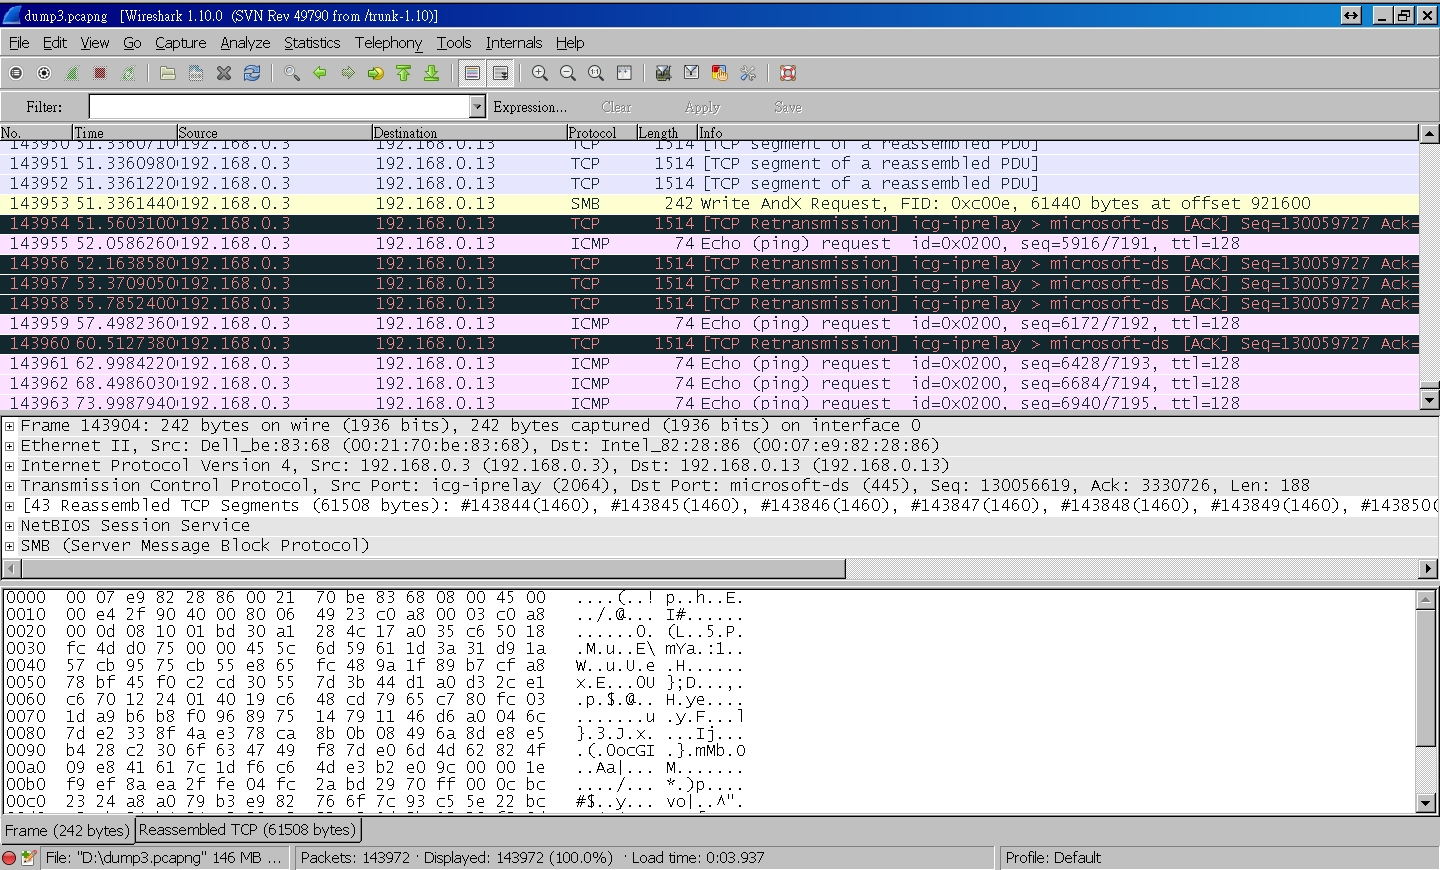Screen dimensions: 1440x870
Task: Click the Save filter button
Action: [x=788, y=107]
